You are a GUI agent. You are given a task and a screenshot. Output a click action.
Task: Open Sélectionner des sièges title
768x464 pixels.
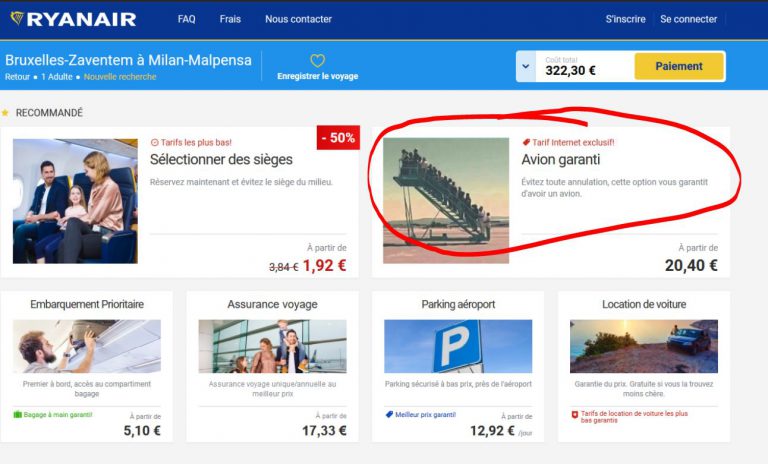coord(221,160)
